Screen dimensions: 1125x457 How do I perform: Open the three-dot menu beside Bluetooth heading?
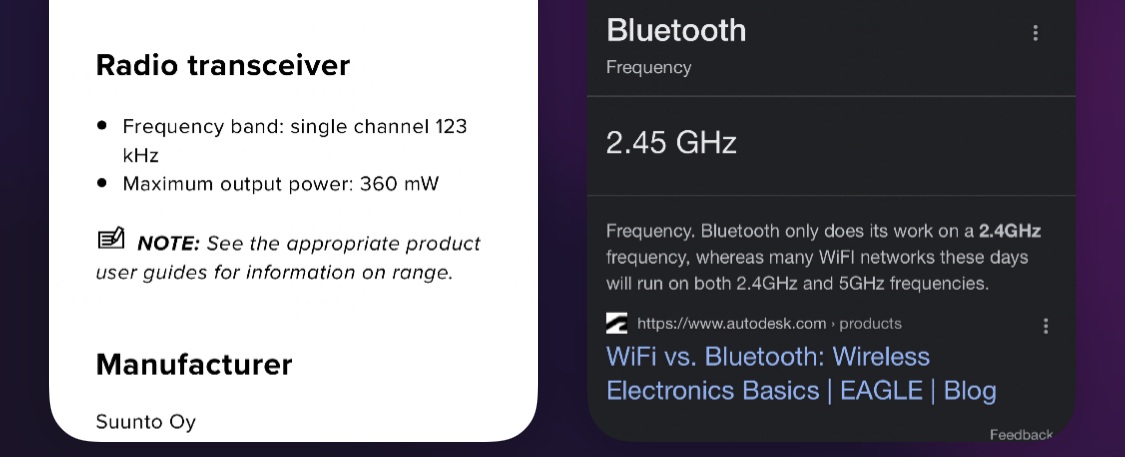[x=1035, y=33]
